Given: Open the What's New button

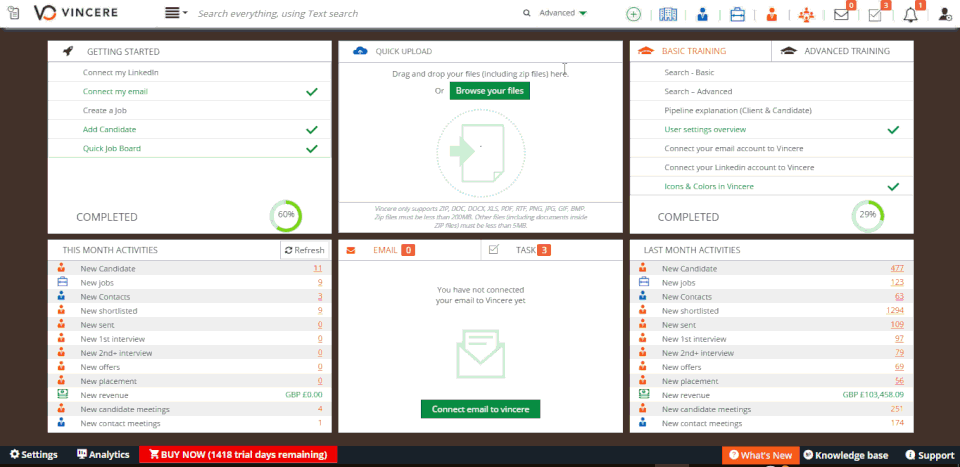Looking at the screenshot, I should pyautogui.click(x=760, y=455).
